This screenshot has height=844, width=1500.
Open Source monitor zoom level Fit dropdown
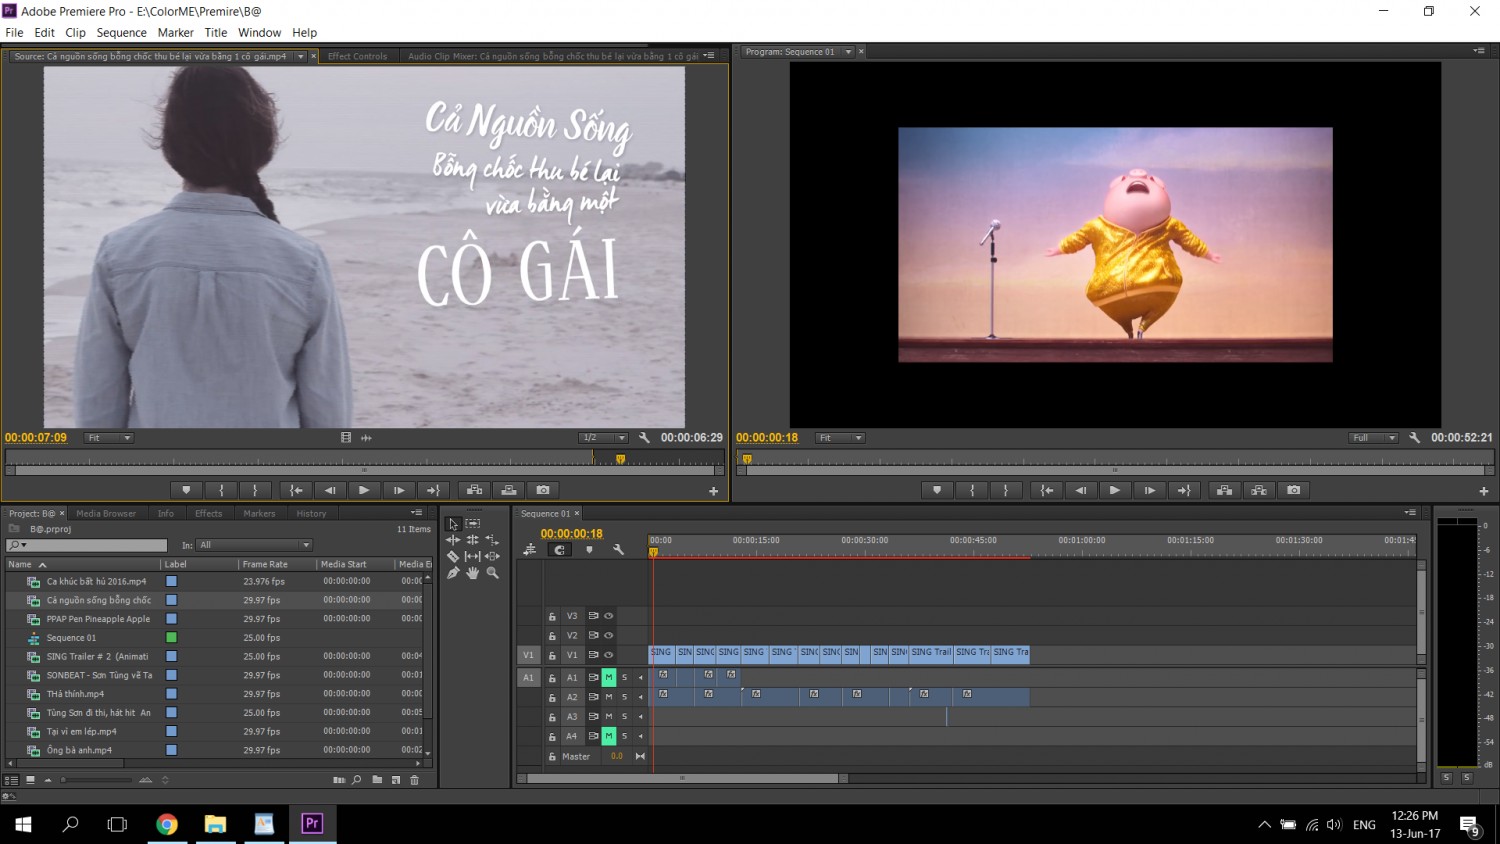coord(109,438)
